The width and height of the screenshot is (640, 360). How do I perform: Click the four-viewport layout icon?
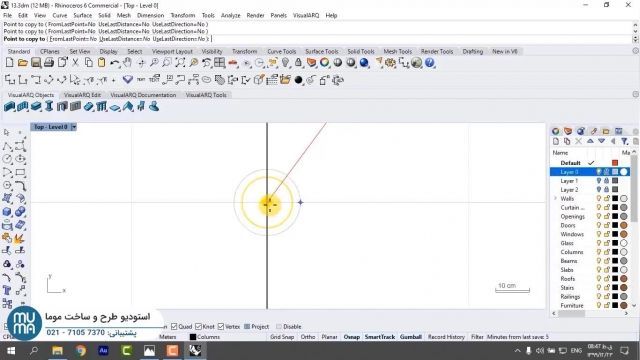click(220, 62)
